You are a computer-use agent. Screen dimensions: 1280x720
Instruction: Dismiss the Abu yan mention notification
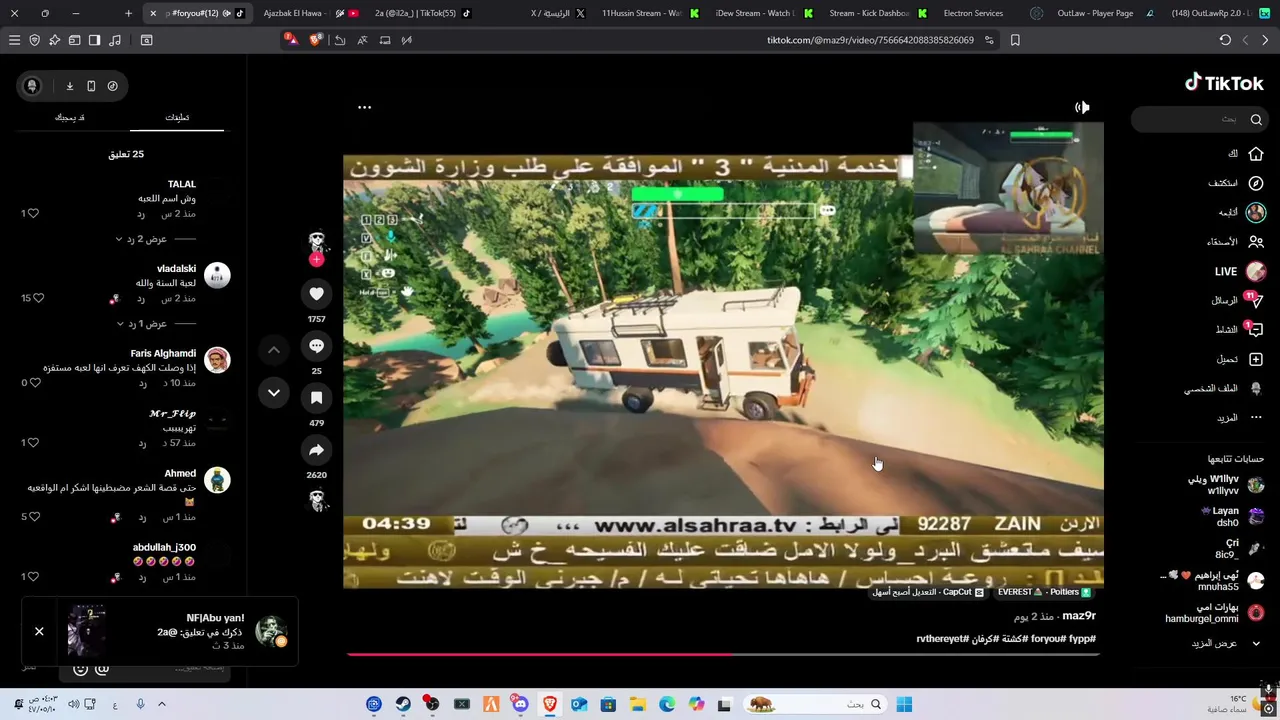pyautogui.click(x=39, y=631)
